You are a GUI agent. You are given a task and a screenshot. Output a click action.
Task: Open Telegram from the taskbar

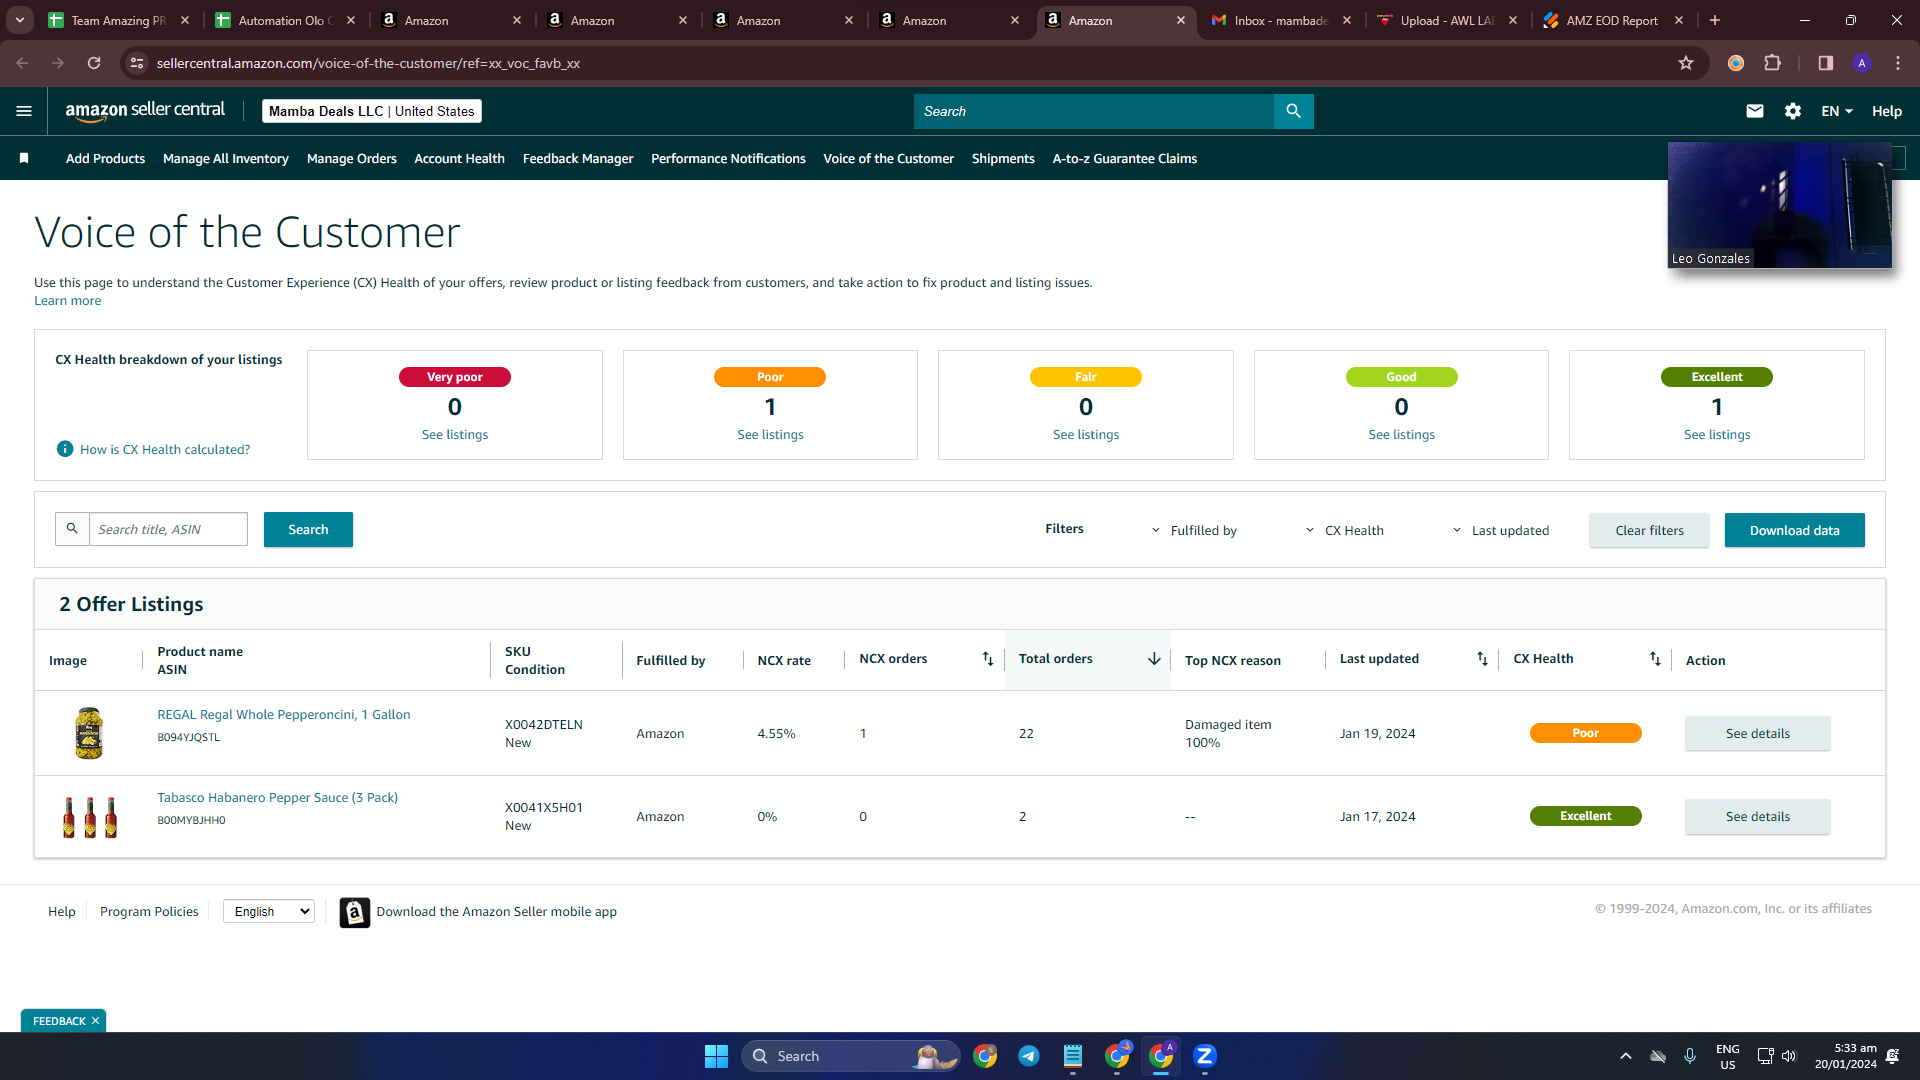tap(1029, 1056)
